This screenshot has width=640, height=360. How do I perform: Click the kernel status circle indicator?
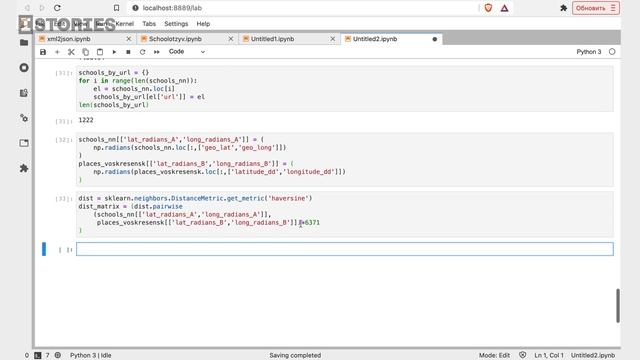click(x=612, y=52)
